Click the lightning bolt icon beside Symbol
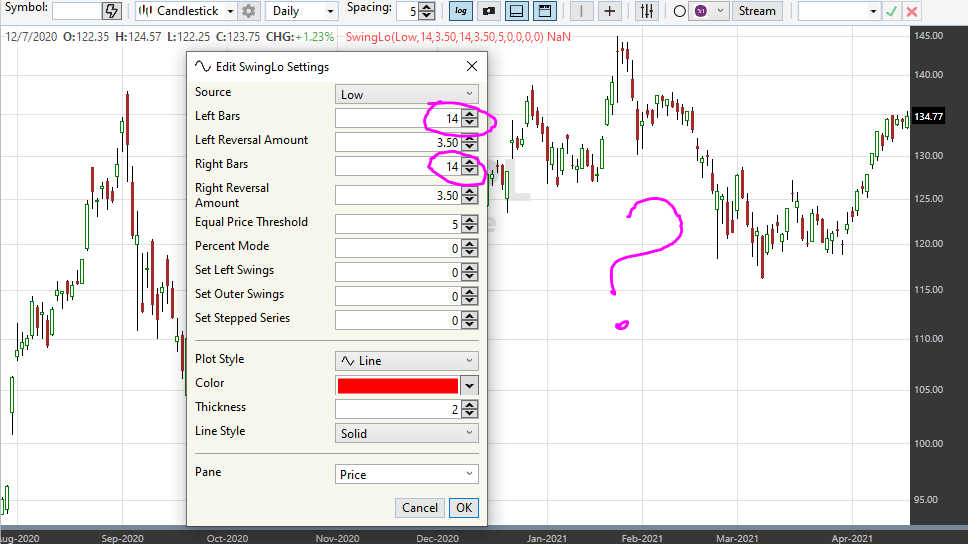The width and height of the screenshot is (968, 544). tap(112, 11)
